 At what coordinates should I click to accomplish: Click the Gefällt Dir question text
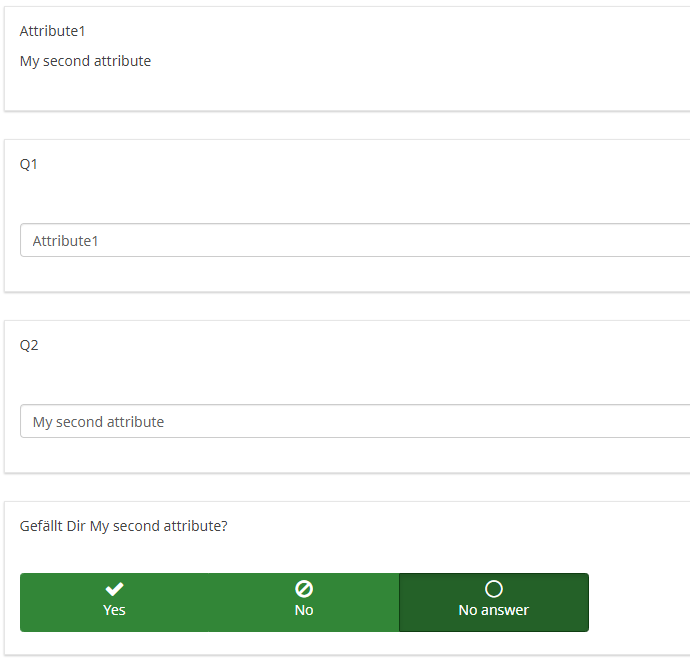coord(123,526)
